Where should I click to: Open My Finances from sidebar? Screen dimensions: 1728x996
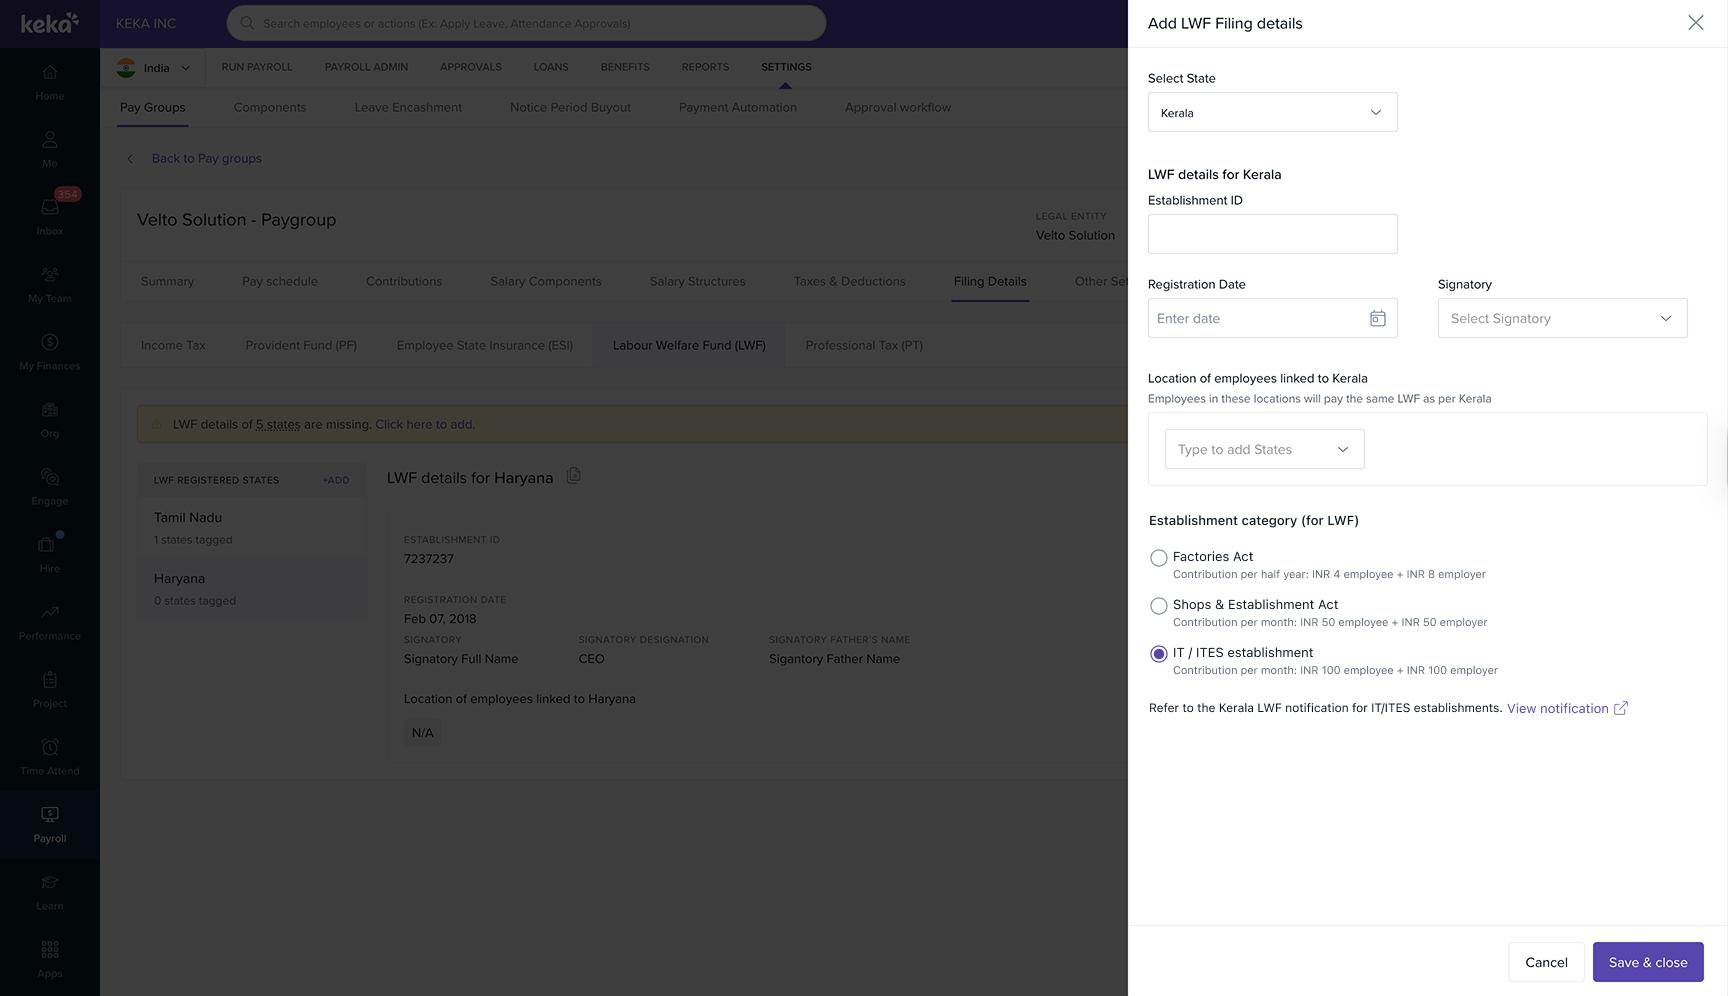tap(50, 343)
